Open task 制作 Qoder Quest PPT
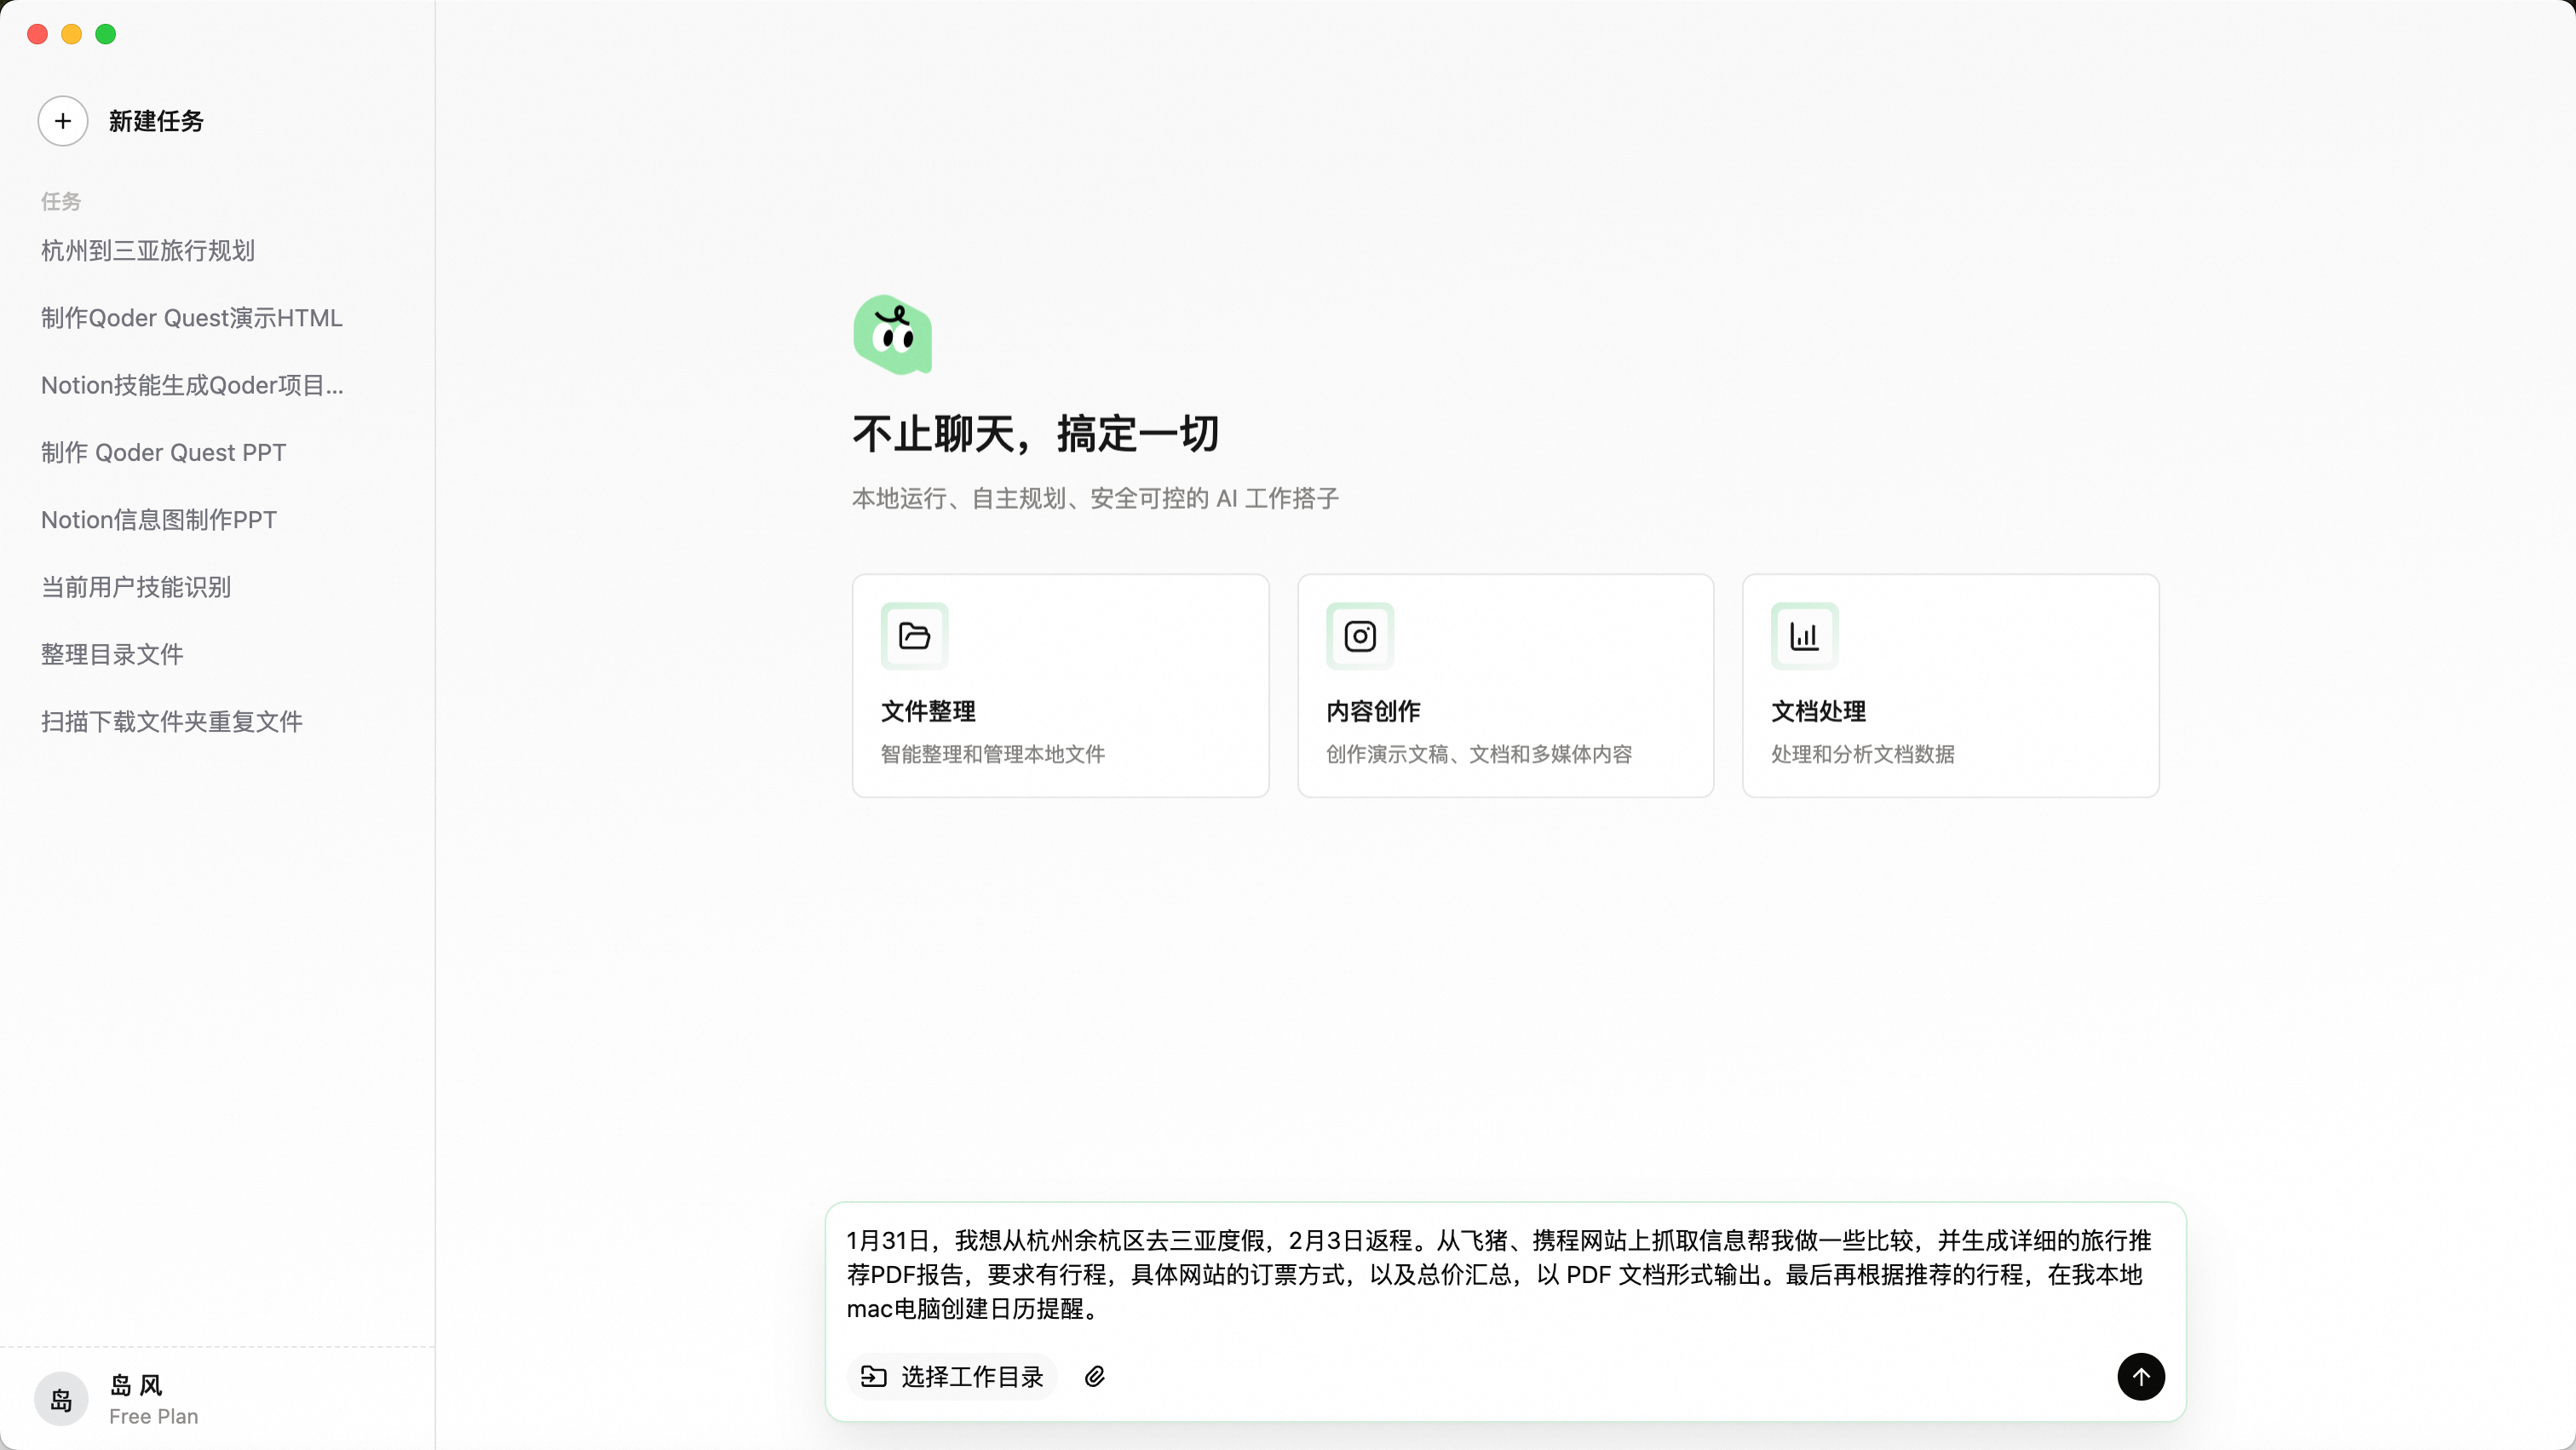Viewport: 2576px width, 1450px height. pos(163,453)
